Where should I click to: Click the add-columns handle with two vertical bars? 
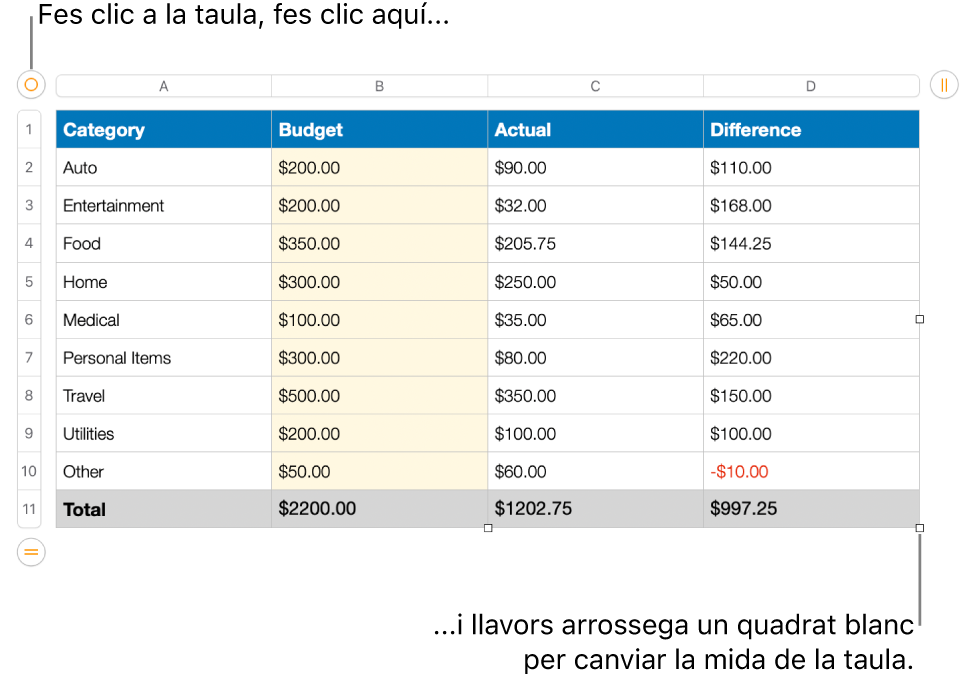(944, 85)
